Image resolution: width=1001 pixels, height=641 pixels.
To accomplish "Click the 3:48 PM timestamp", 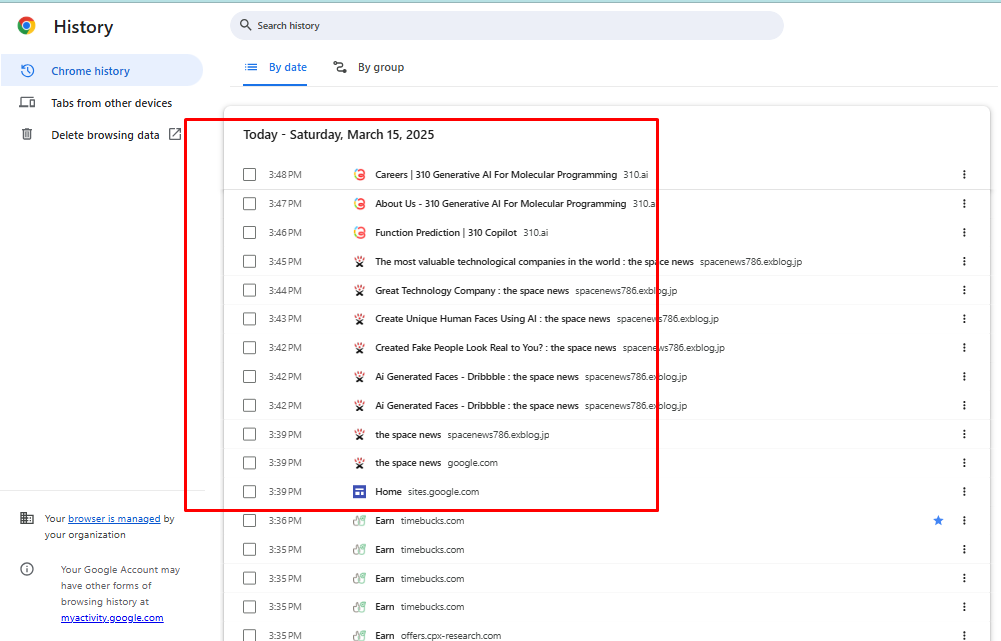I will 285,174.
